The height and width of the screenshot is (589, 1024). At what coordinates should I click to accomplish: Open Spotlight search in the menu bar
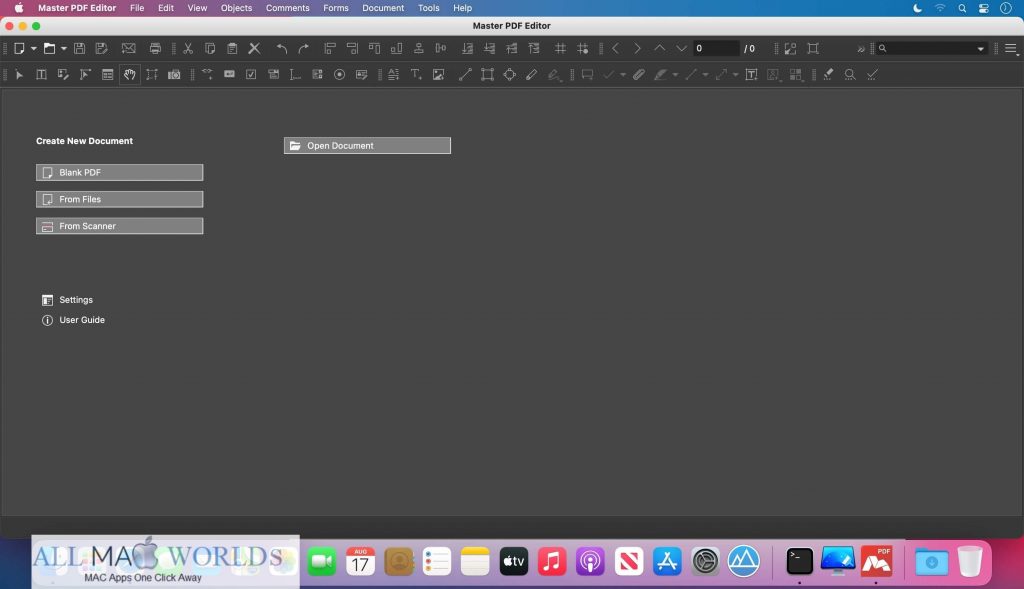click(x=962, y=8)
